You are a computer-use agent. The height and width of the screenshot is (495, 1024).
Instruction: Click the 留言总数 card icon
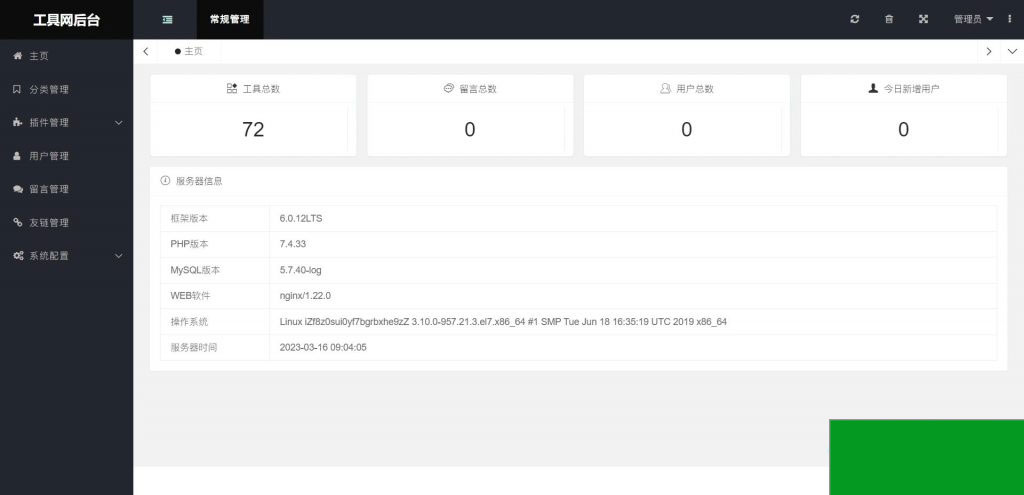[449, 89]
